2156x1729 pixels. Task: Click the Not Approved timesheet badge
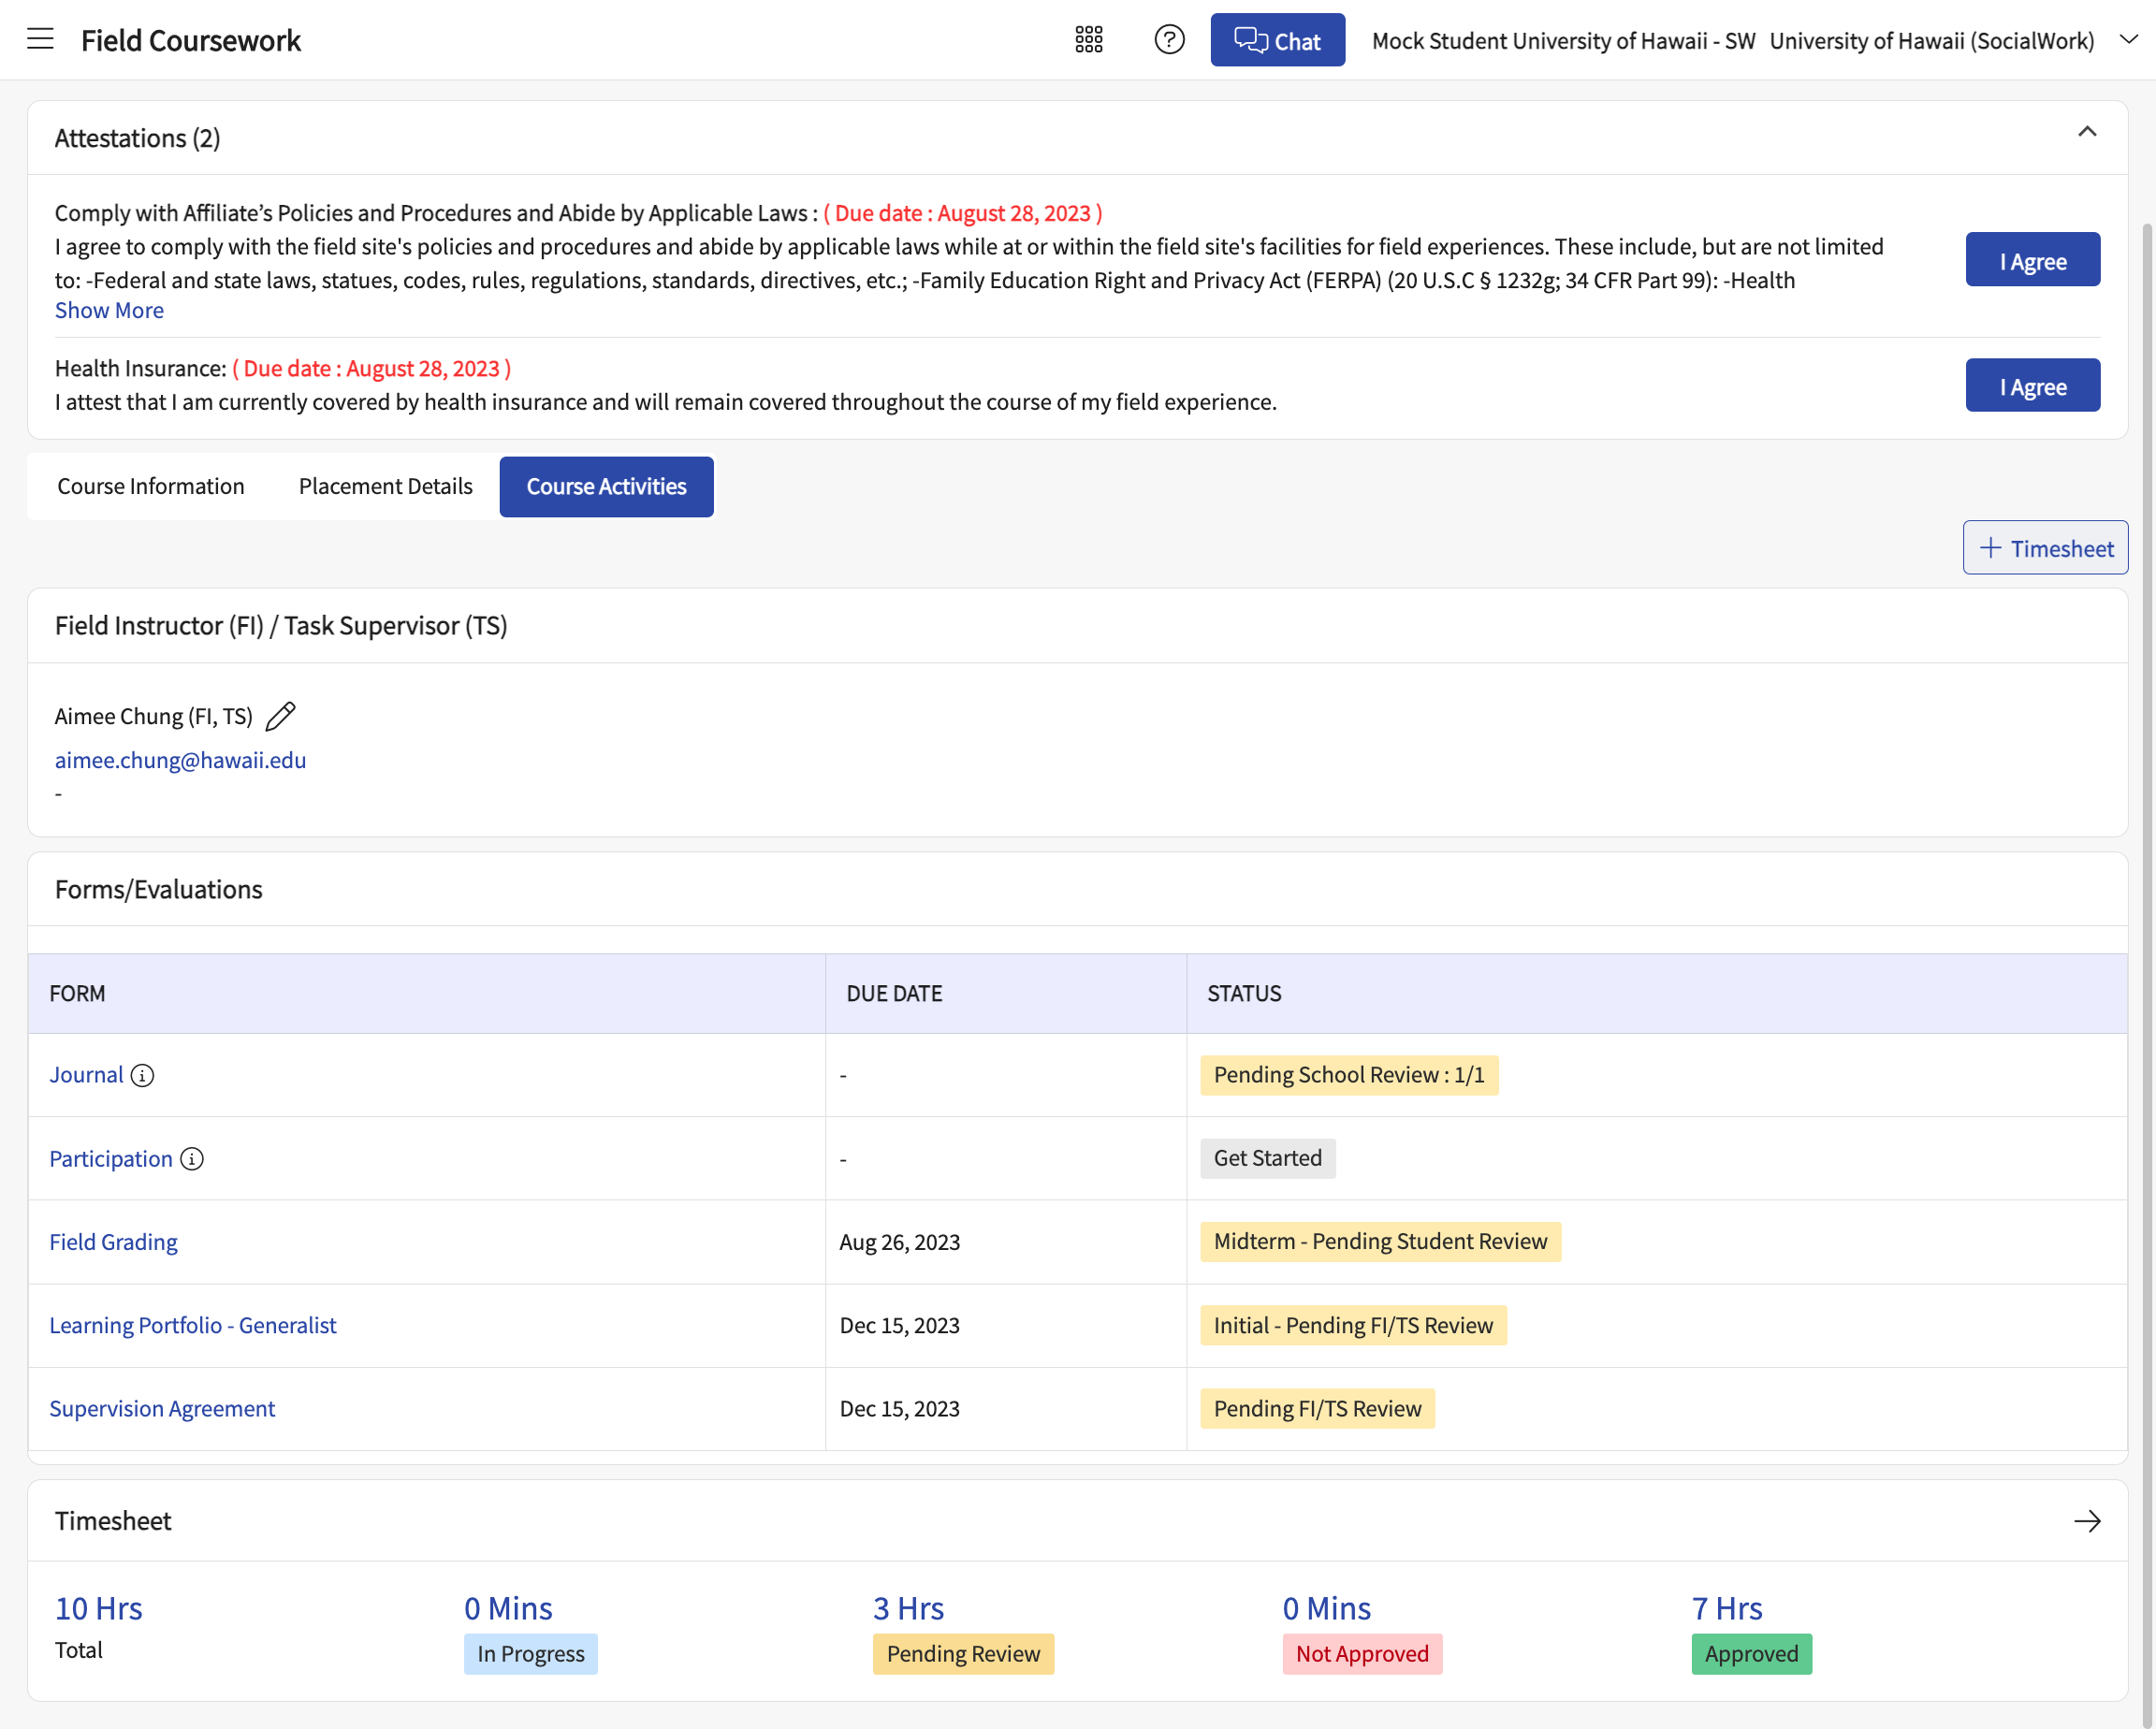pos(1362,1654)
